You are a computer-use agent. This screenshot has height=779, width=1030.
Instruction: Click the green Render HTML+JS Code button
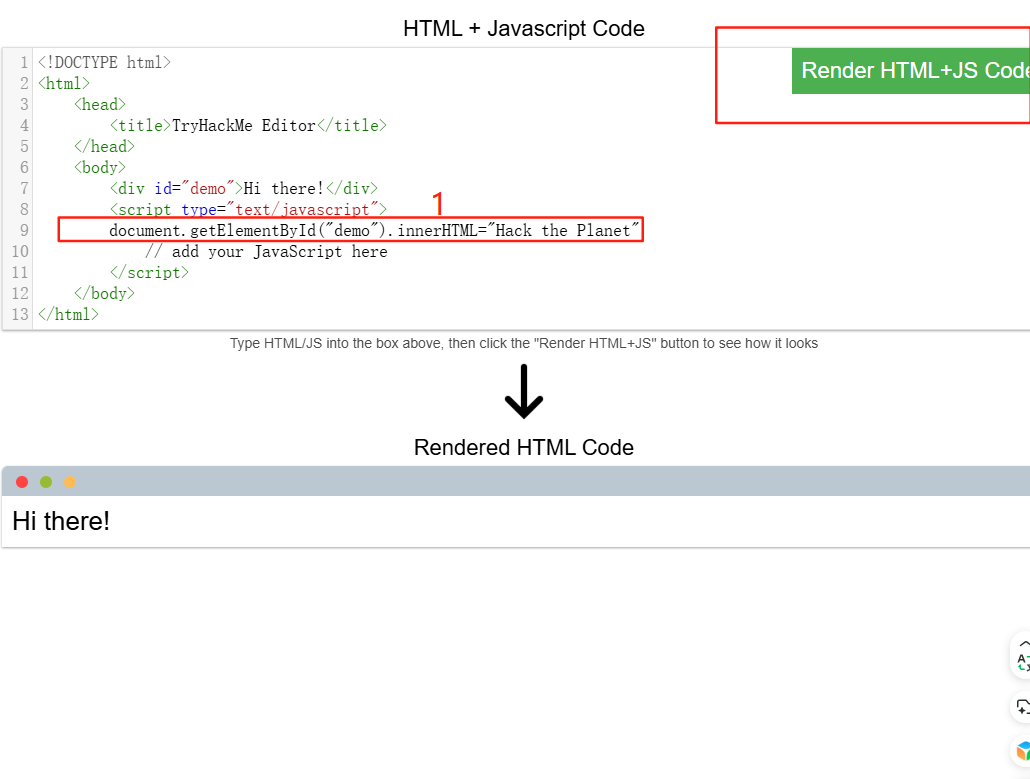point(910,71)
